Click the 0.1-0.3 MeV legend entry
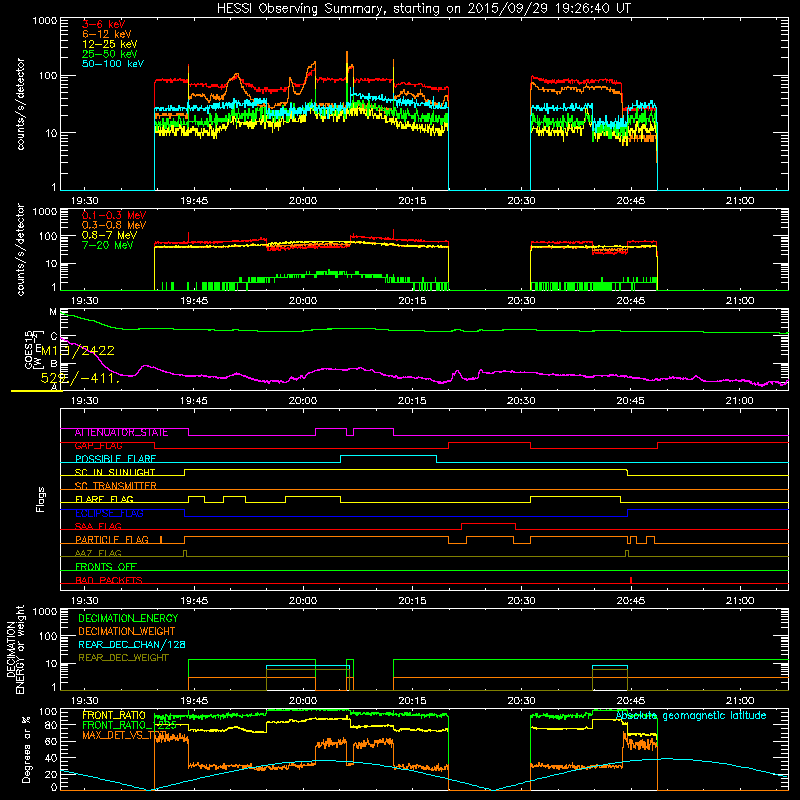 pyautogui.click(x=114, y=215)
